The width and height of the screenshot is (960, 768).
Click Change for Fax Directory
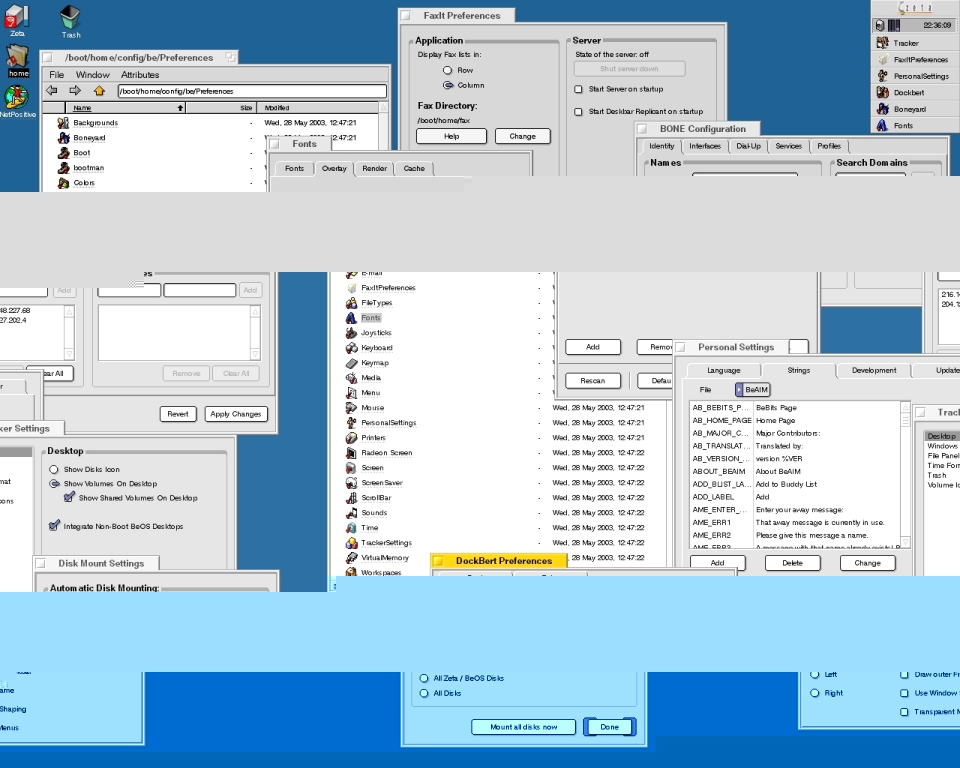click(522, 136)
